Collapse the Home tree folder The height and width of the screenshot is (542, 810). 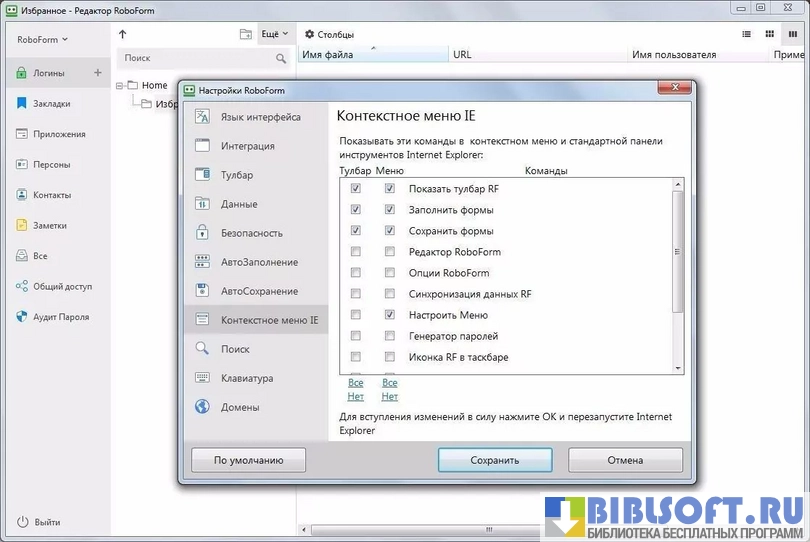(x=120, y=86)
